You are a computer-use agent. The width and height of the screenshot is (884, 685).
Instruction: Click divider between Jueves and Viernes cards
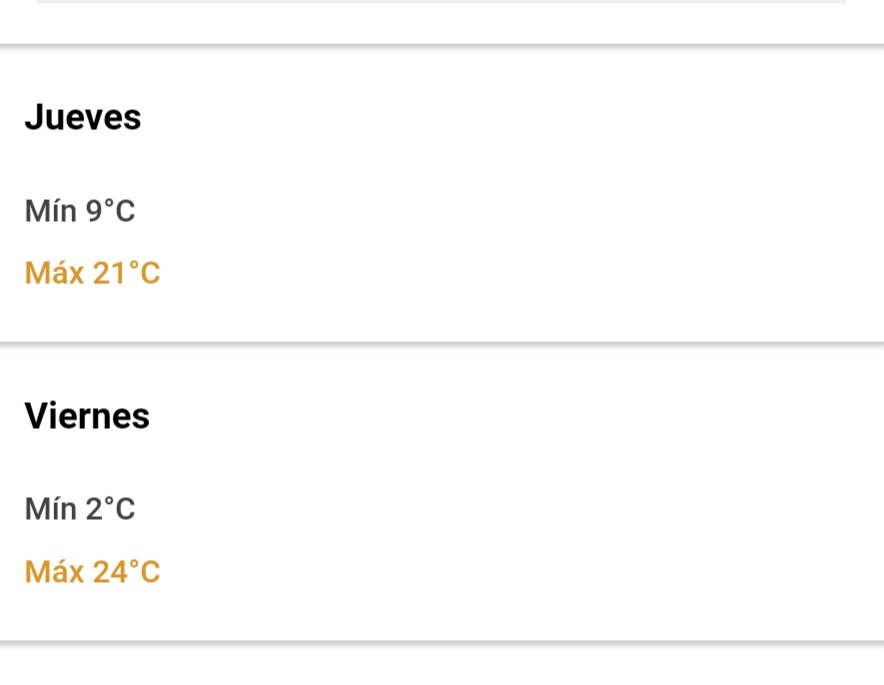442,343
